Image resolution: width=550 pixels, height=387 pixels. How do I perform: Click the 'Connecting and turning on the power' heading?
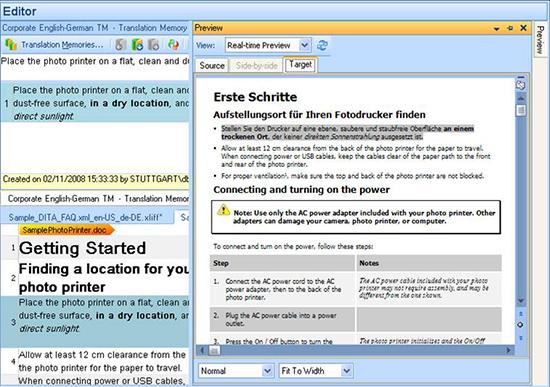pyautogui.click(x=301, y=189)
